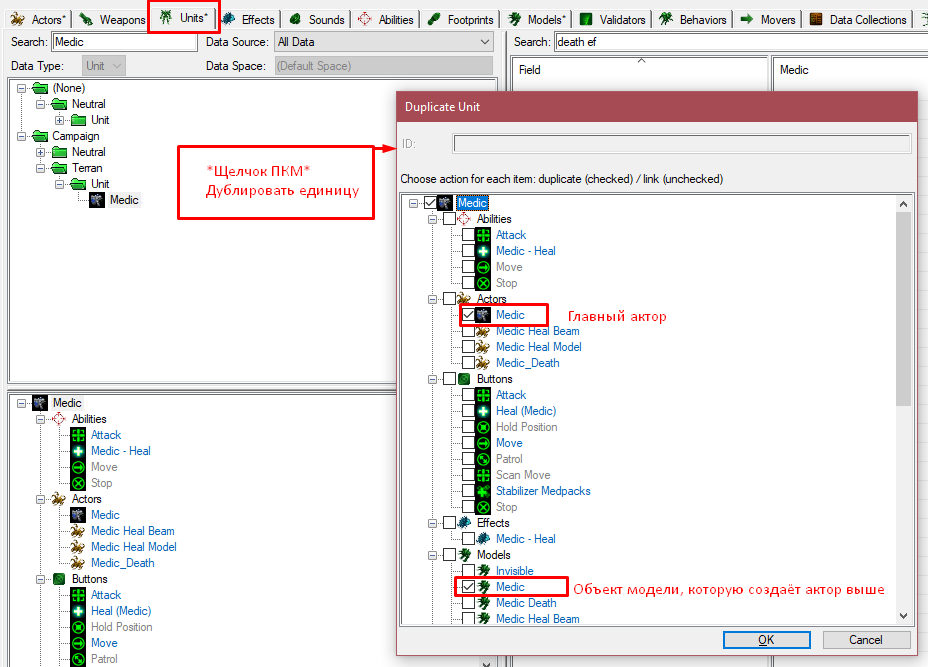Click the Medic Heal Model actor icon in dialog

point(484,347)
